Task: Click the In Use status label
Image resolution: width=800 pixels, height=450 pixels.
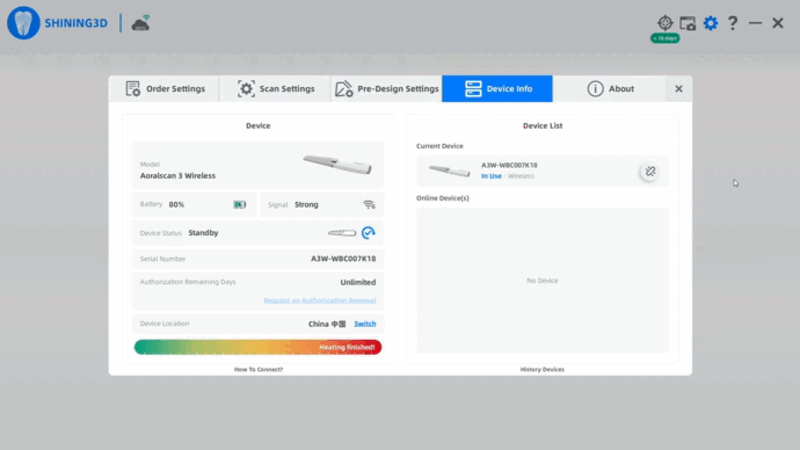Action: (491, 176)
